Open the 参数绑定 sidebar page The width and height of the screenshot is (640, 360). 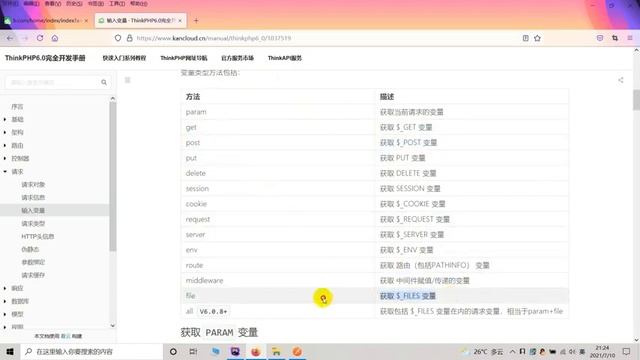(33, 262)
